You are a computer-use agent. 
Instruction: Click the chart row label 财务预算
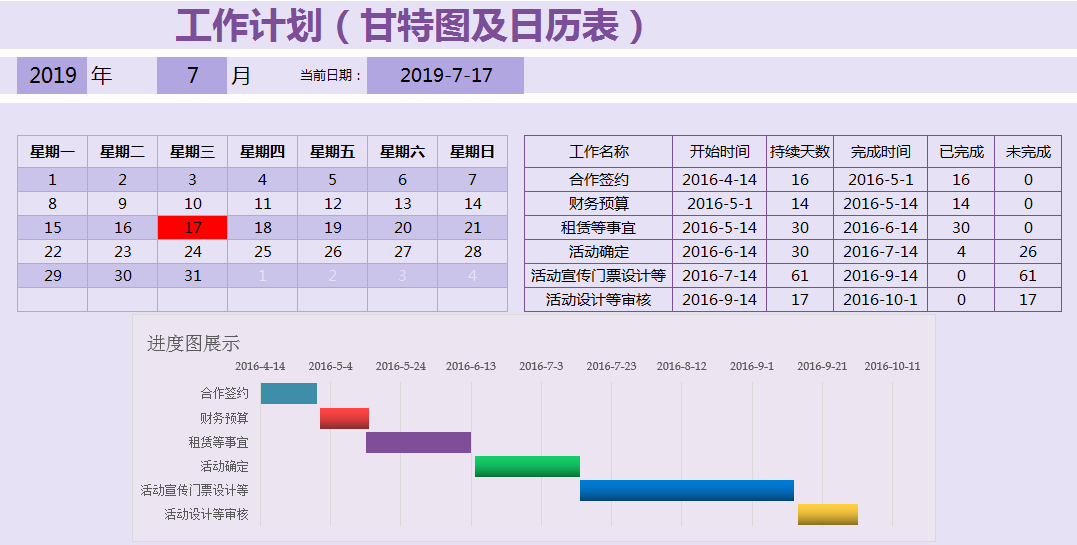point(225,418)
